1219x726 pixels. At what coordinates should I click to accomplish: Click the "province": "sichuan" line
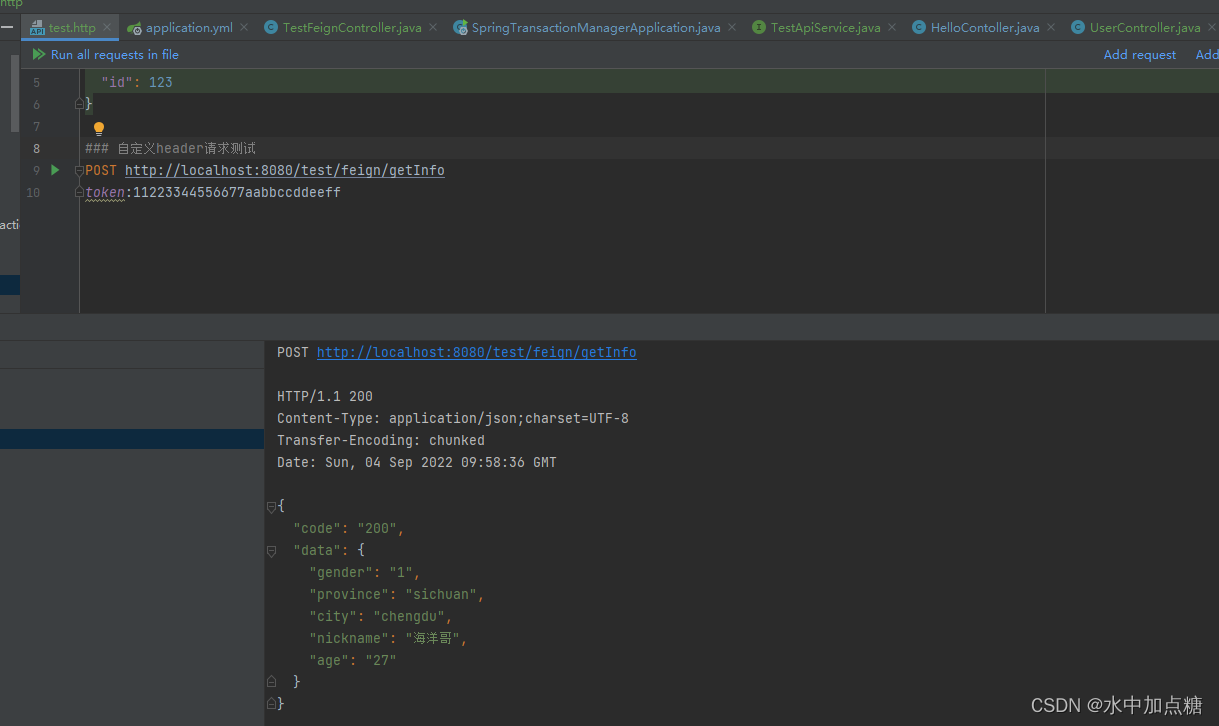[x=397, y=594]
